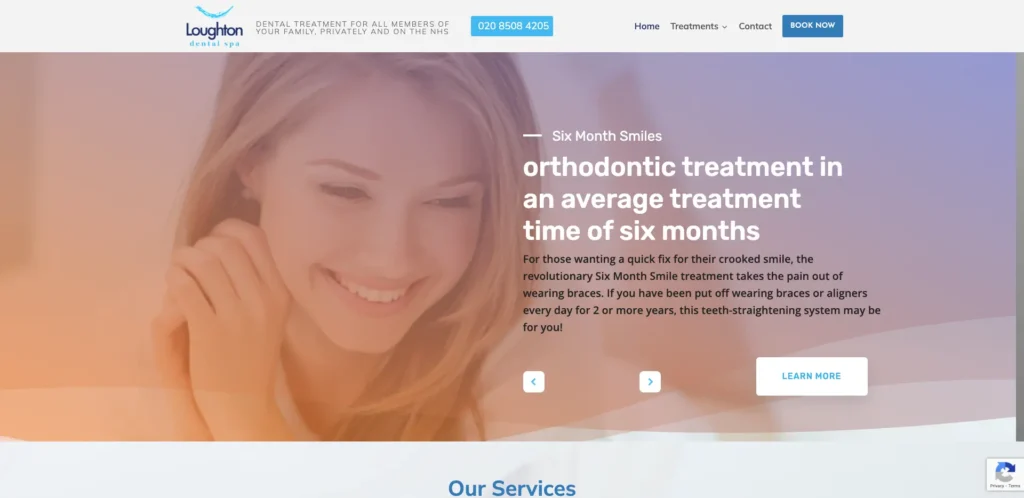The height and width of the screenshot is (498, 1024).
Task: Click the reCAPTCHA badge icon
Action: pos(1005,471)
